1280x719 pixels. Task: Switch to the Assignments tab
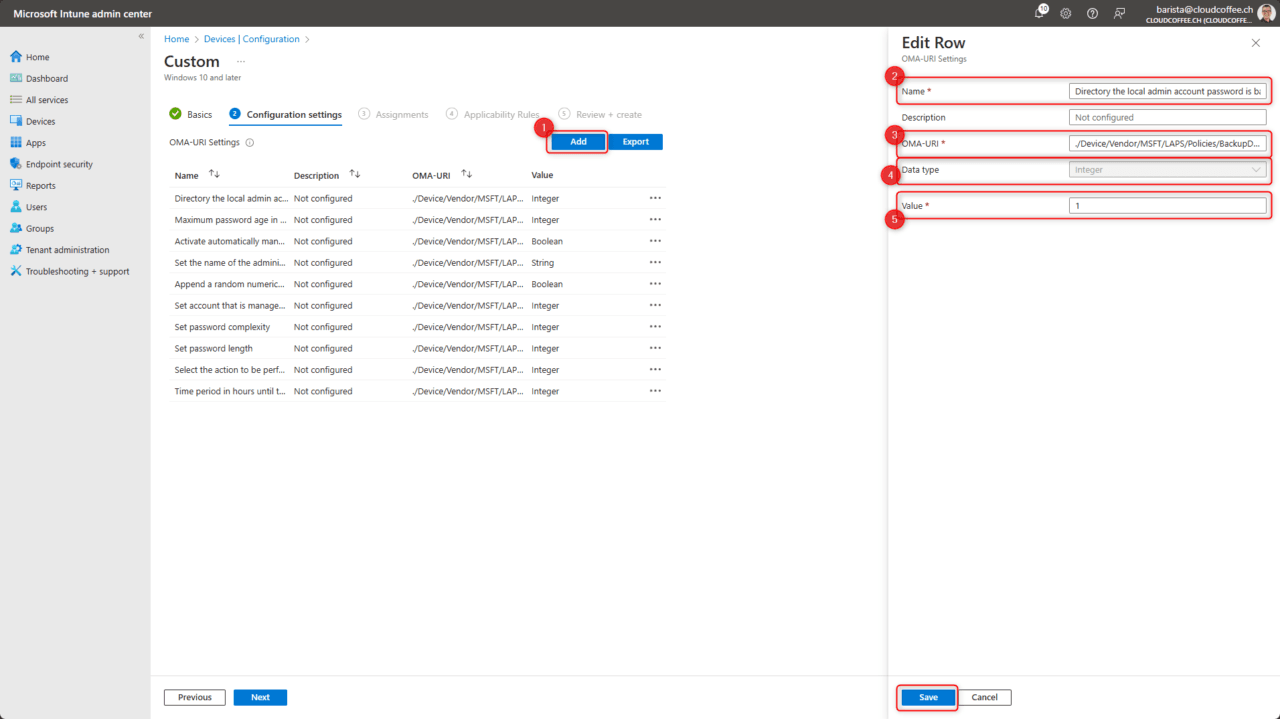[401, 114]
